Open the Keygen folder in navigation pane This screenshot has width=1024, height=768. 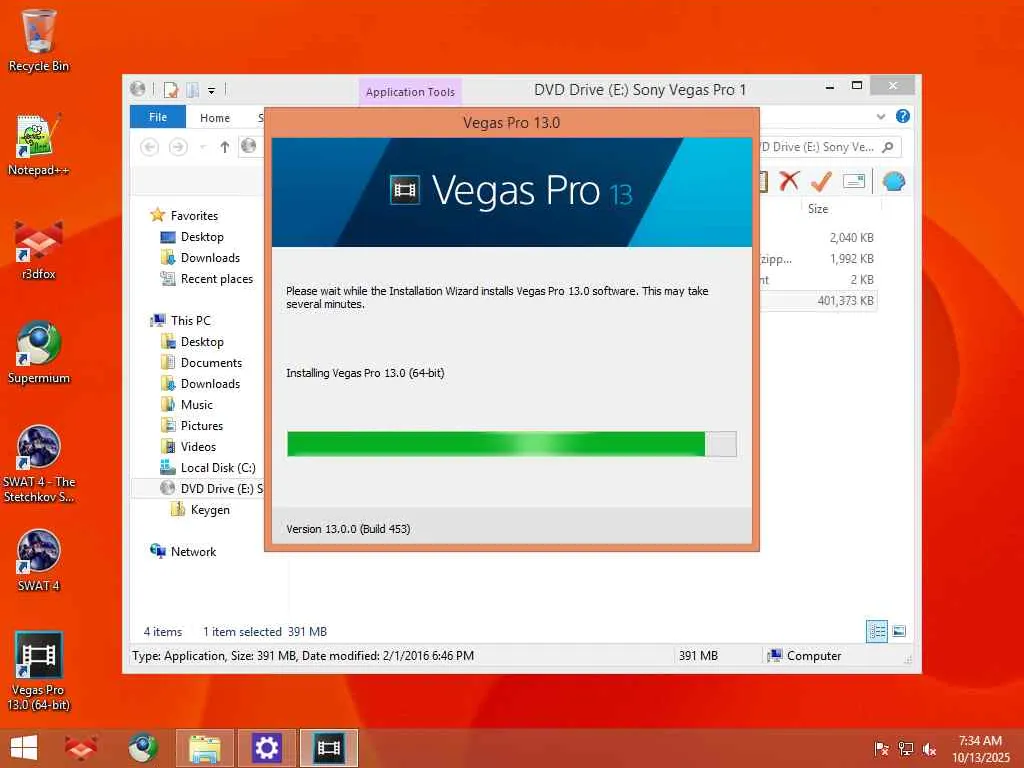click(210, 510)
